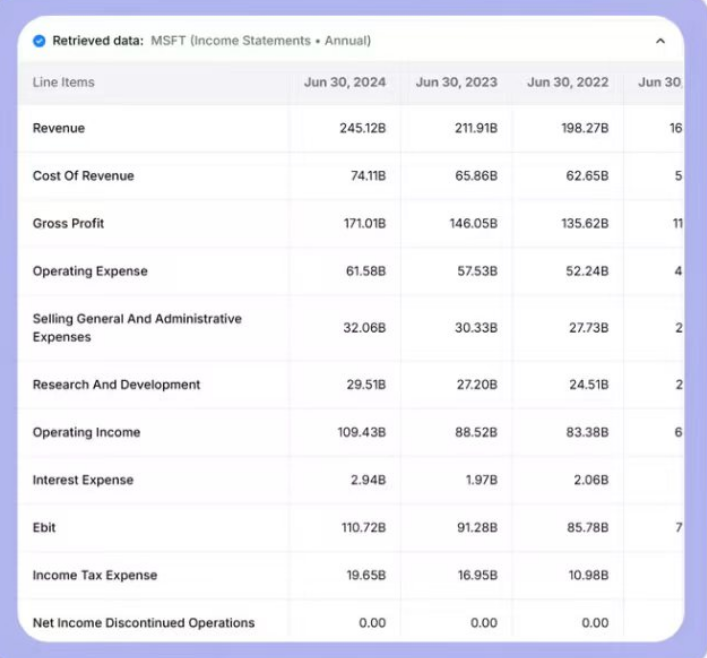This screenshot has width=707, height=658.
Task: Click Cost Of Revenue value 74.11B
Action: [x=368, y=176]
